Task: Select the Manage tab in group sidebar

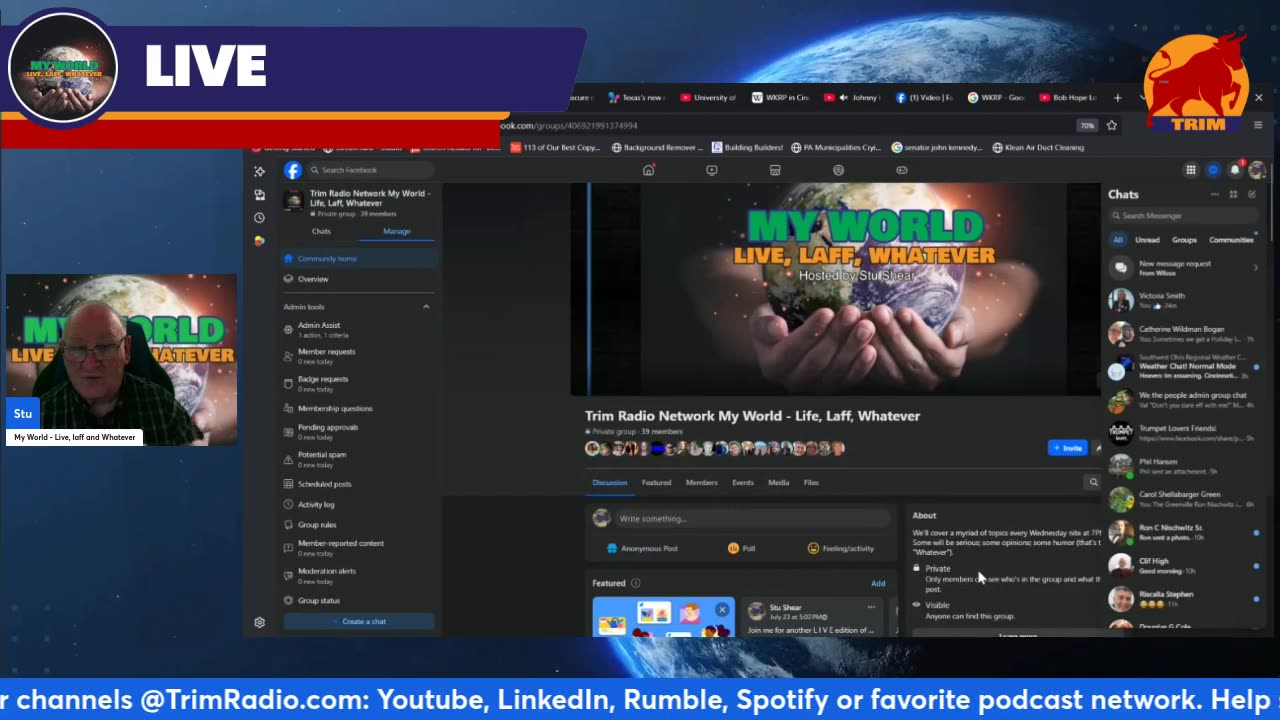Action: (x=397, y=231)
